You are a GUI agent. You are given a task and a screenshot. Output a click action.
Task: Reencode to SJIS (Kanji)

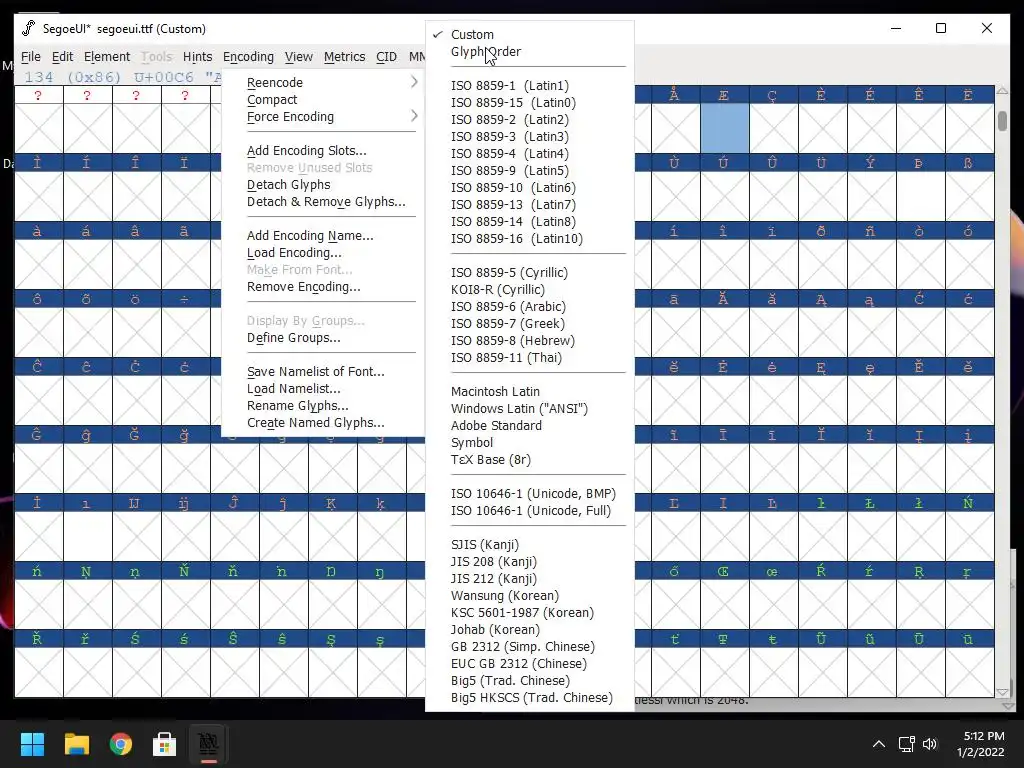pyautogui.click(x=485, y=544)
